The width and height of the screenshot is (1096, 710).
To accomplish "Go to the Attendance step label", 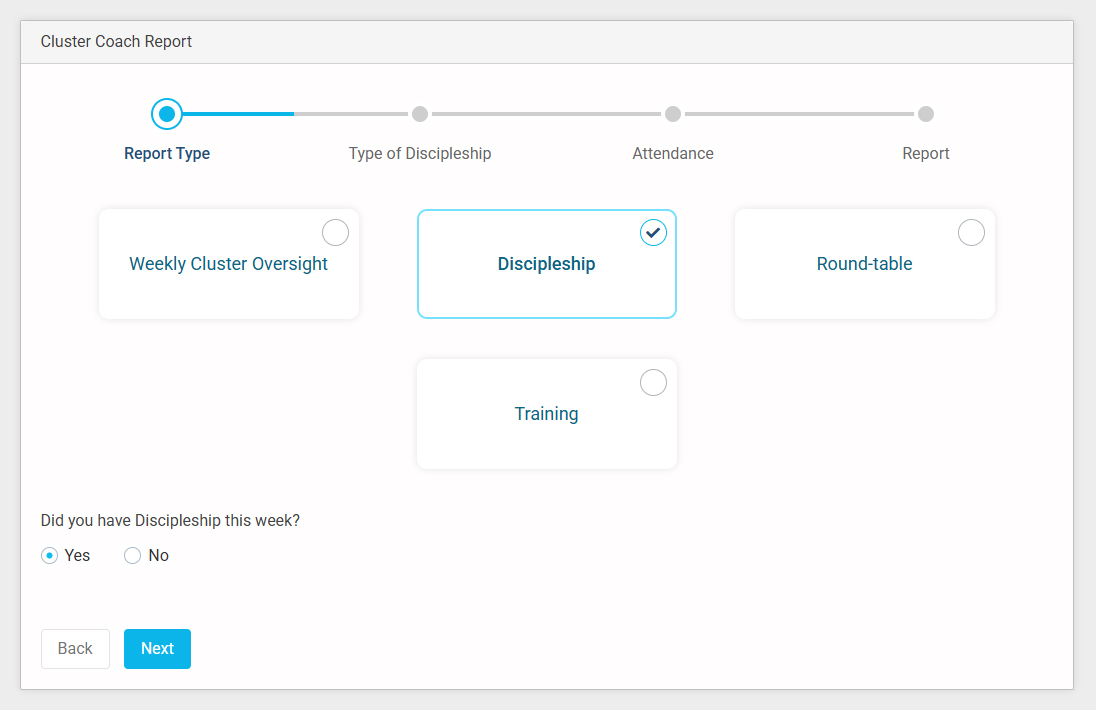I will click(x=673, y=154).
